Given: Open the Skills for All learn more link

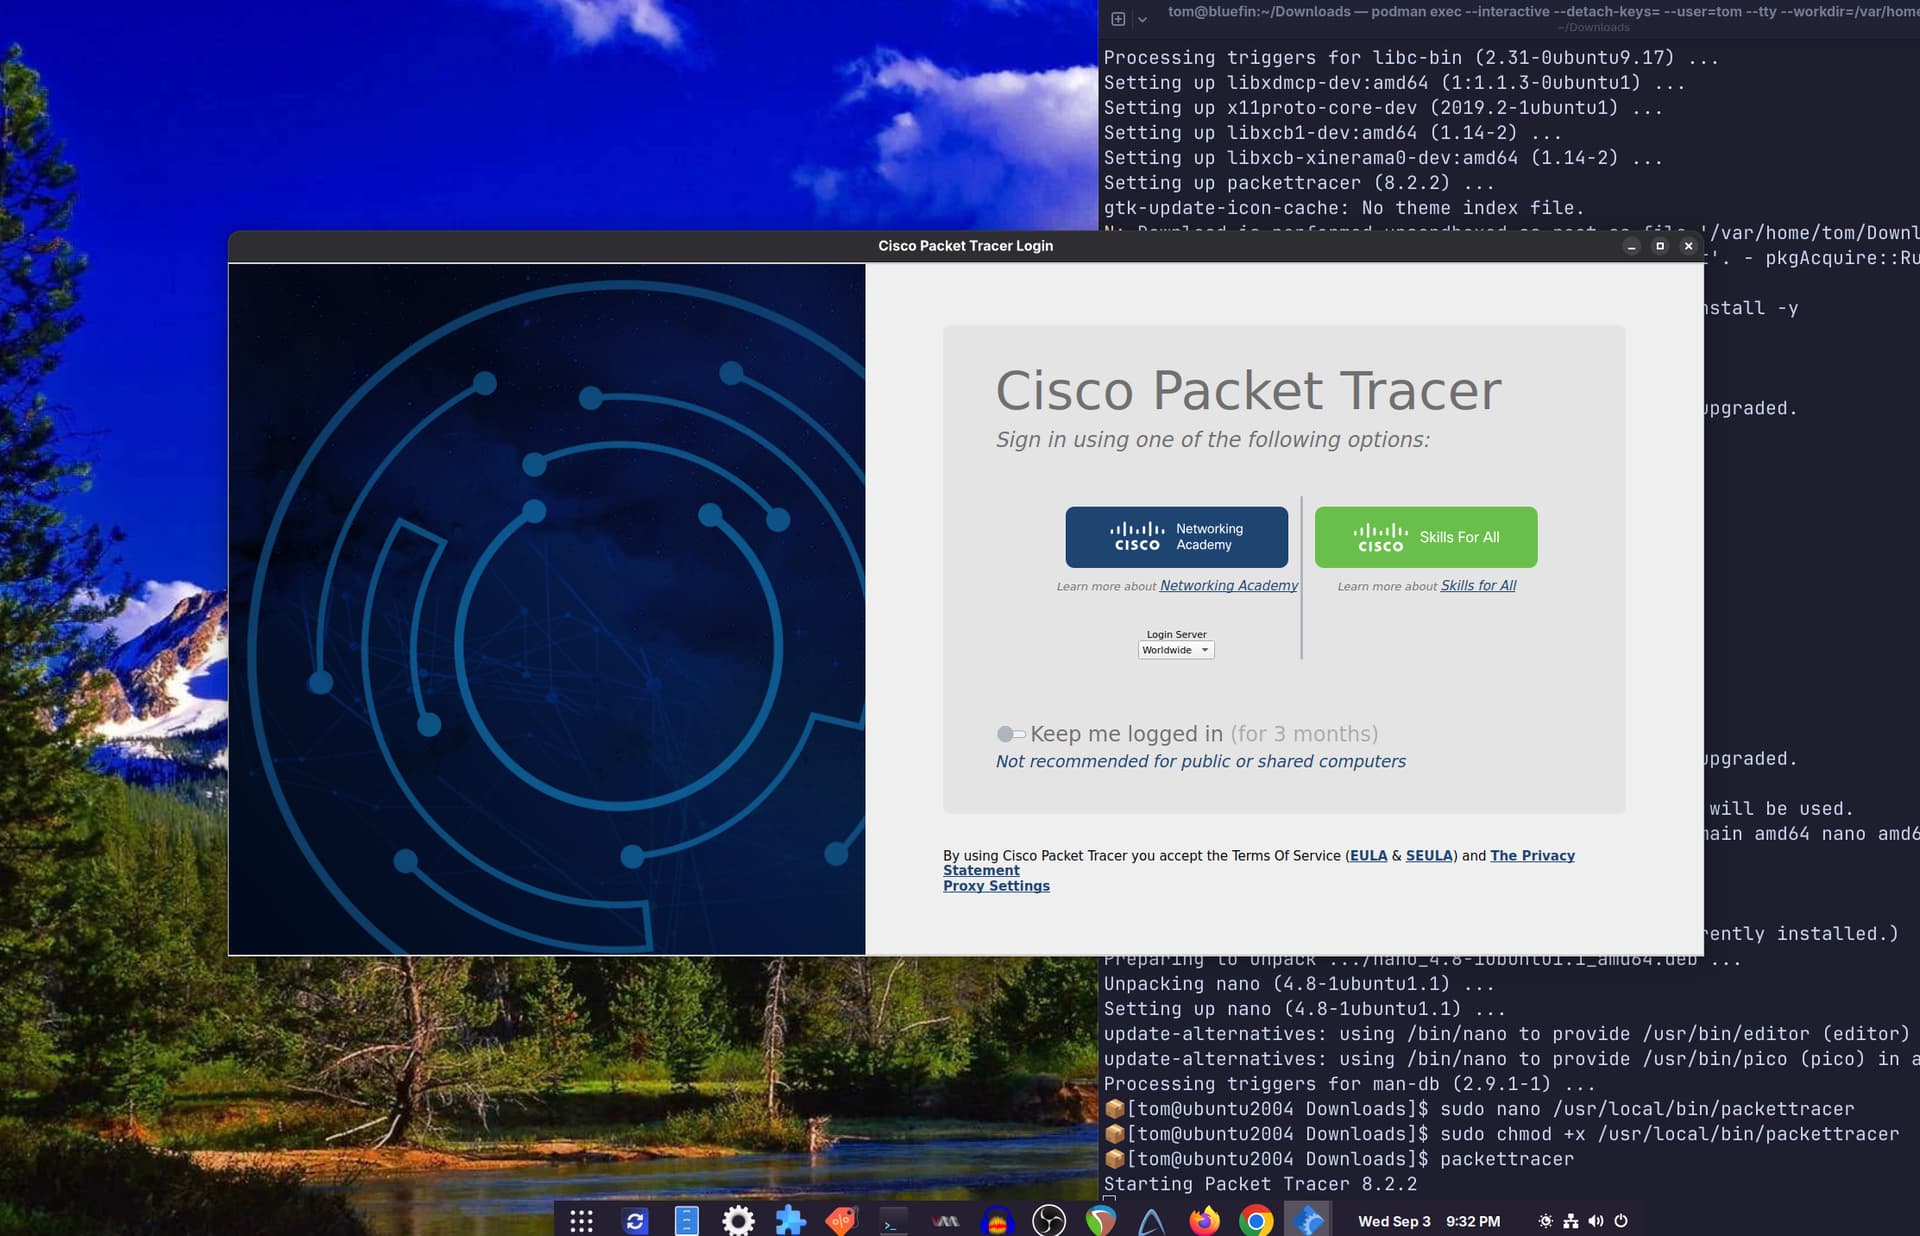Looking at the screenshot, I should 1478,586.
